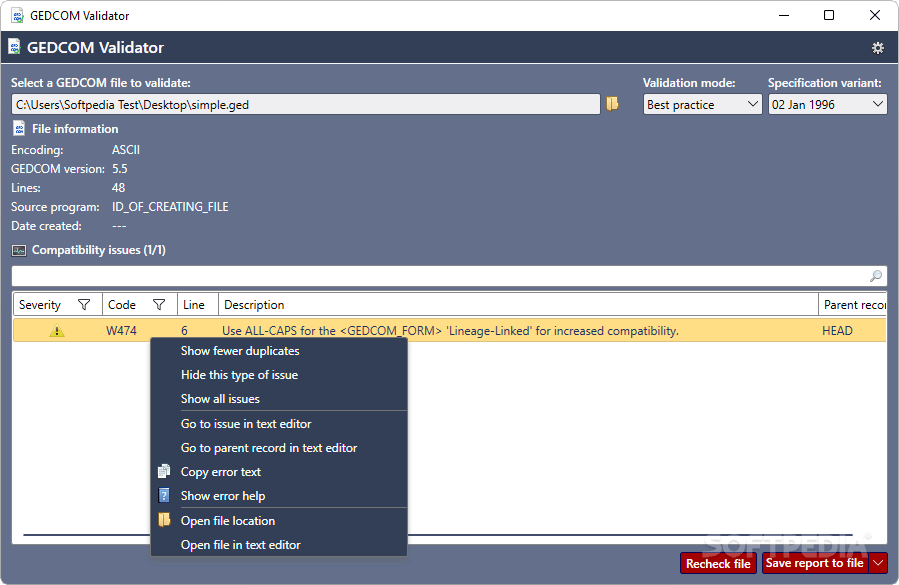Minimize the GEDCOM Validator window
The width and height of the screenshot is (899, 585).
784,15
